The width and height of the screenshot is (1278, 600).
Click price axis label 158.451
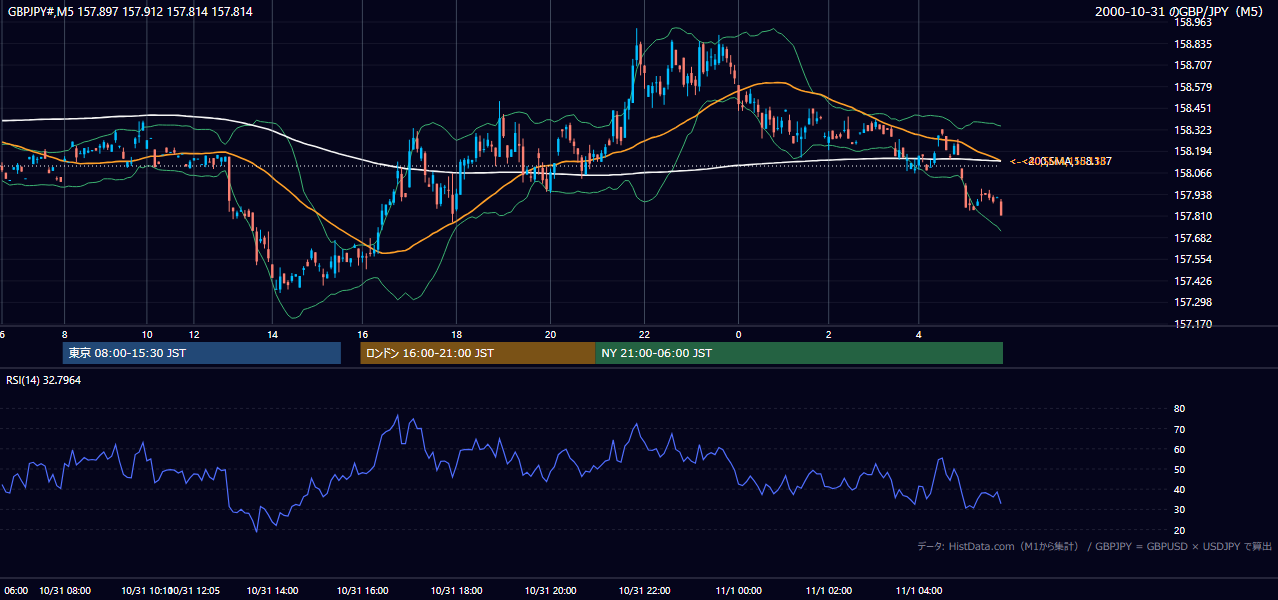(1193, 109)
